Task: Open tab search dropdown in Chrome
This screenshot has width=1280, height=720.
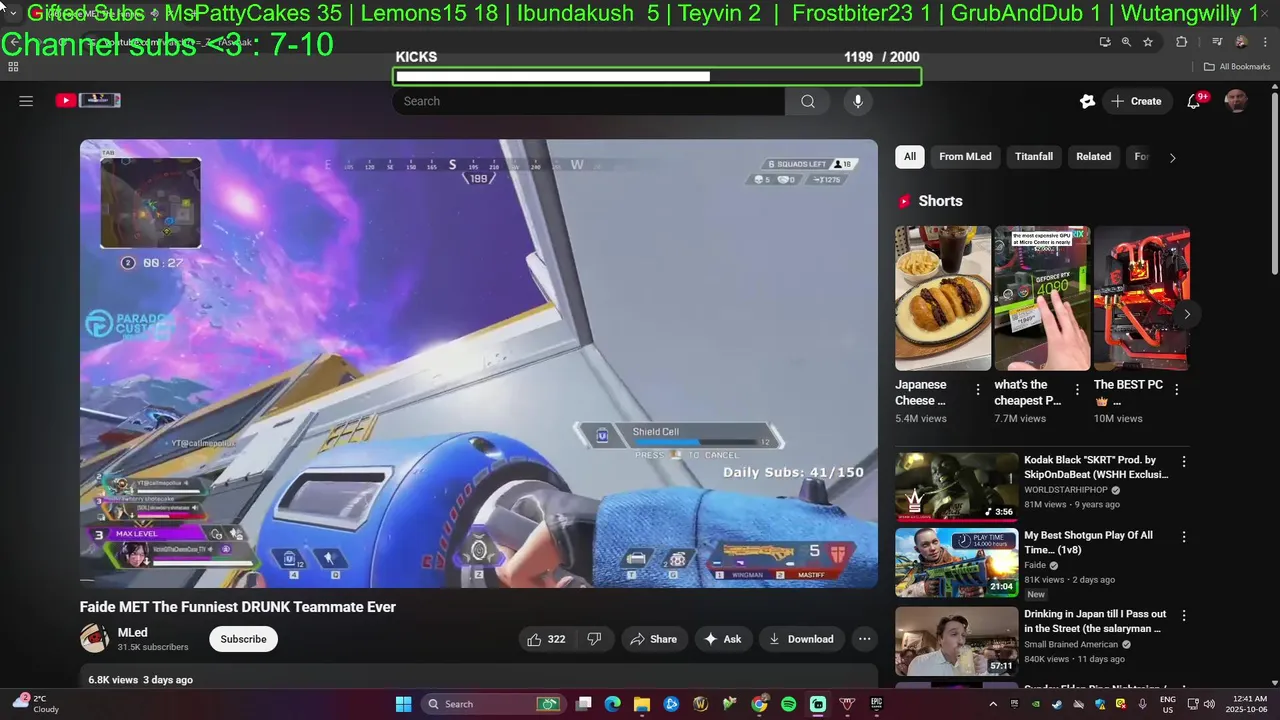Action: (13, 13)
